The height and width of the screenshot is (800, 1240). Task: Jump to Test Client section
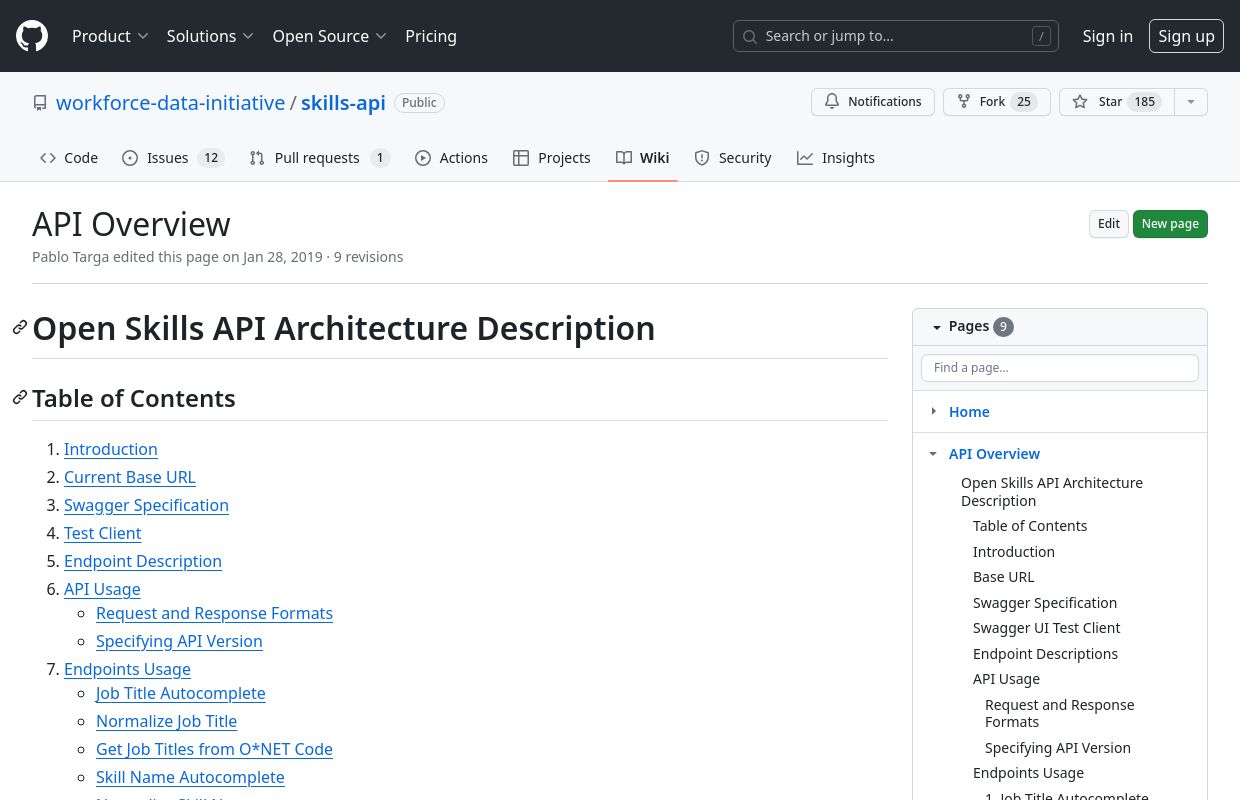103,533
